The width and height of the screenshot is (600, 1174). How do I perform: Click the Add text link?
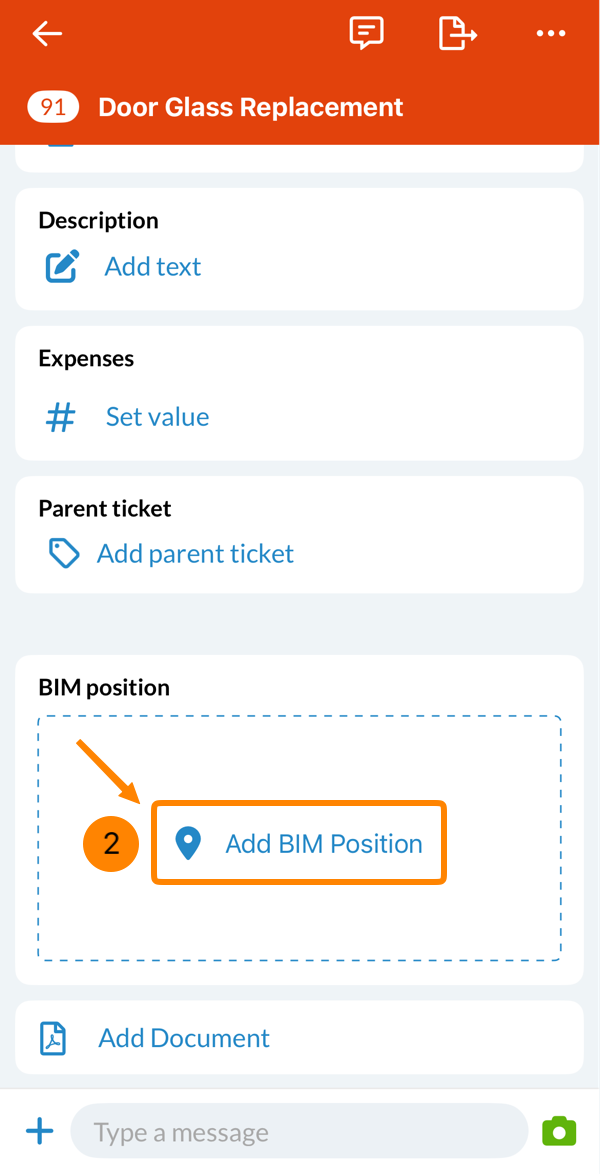[153, 267]
